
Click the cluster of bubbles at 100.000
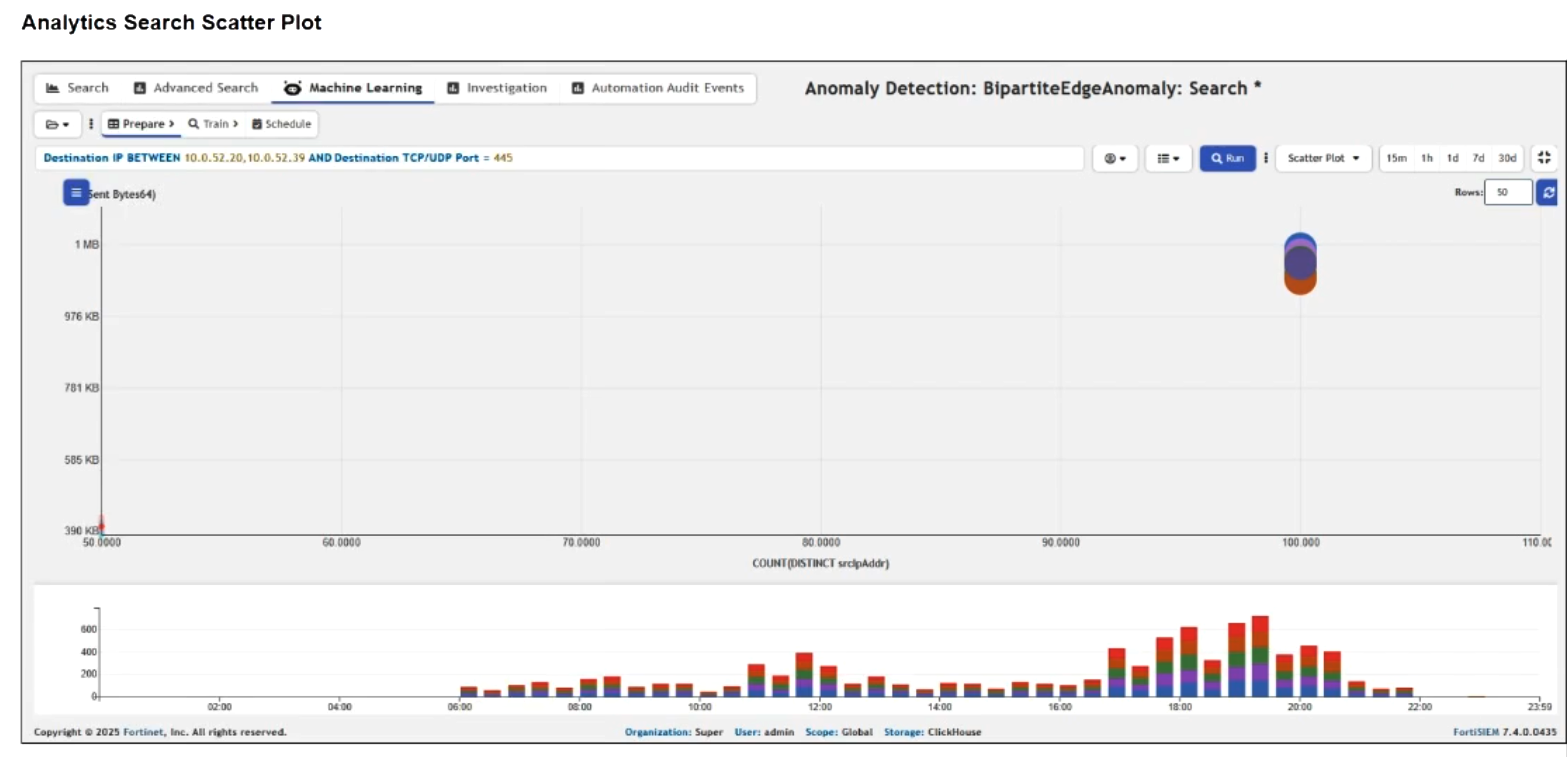coord(1300,264)
